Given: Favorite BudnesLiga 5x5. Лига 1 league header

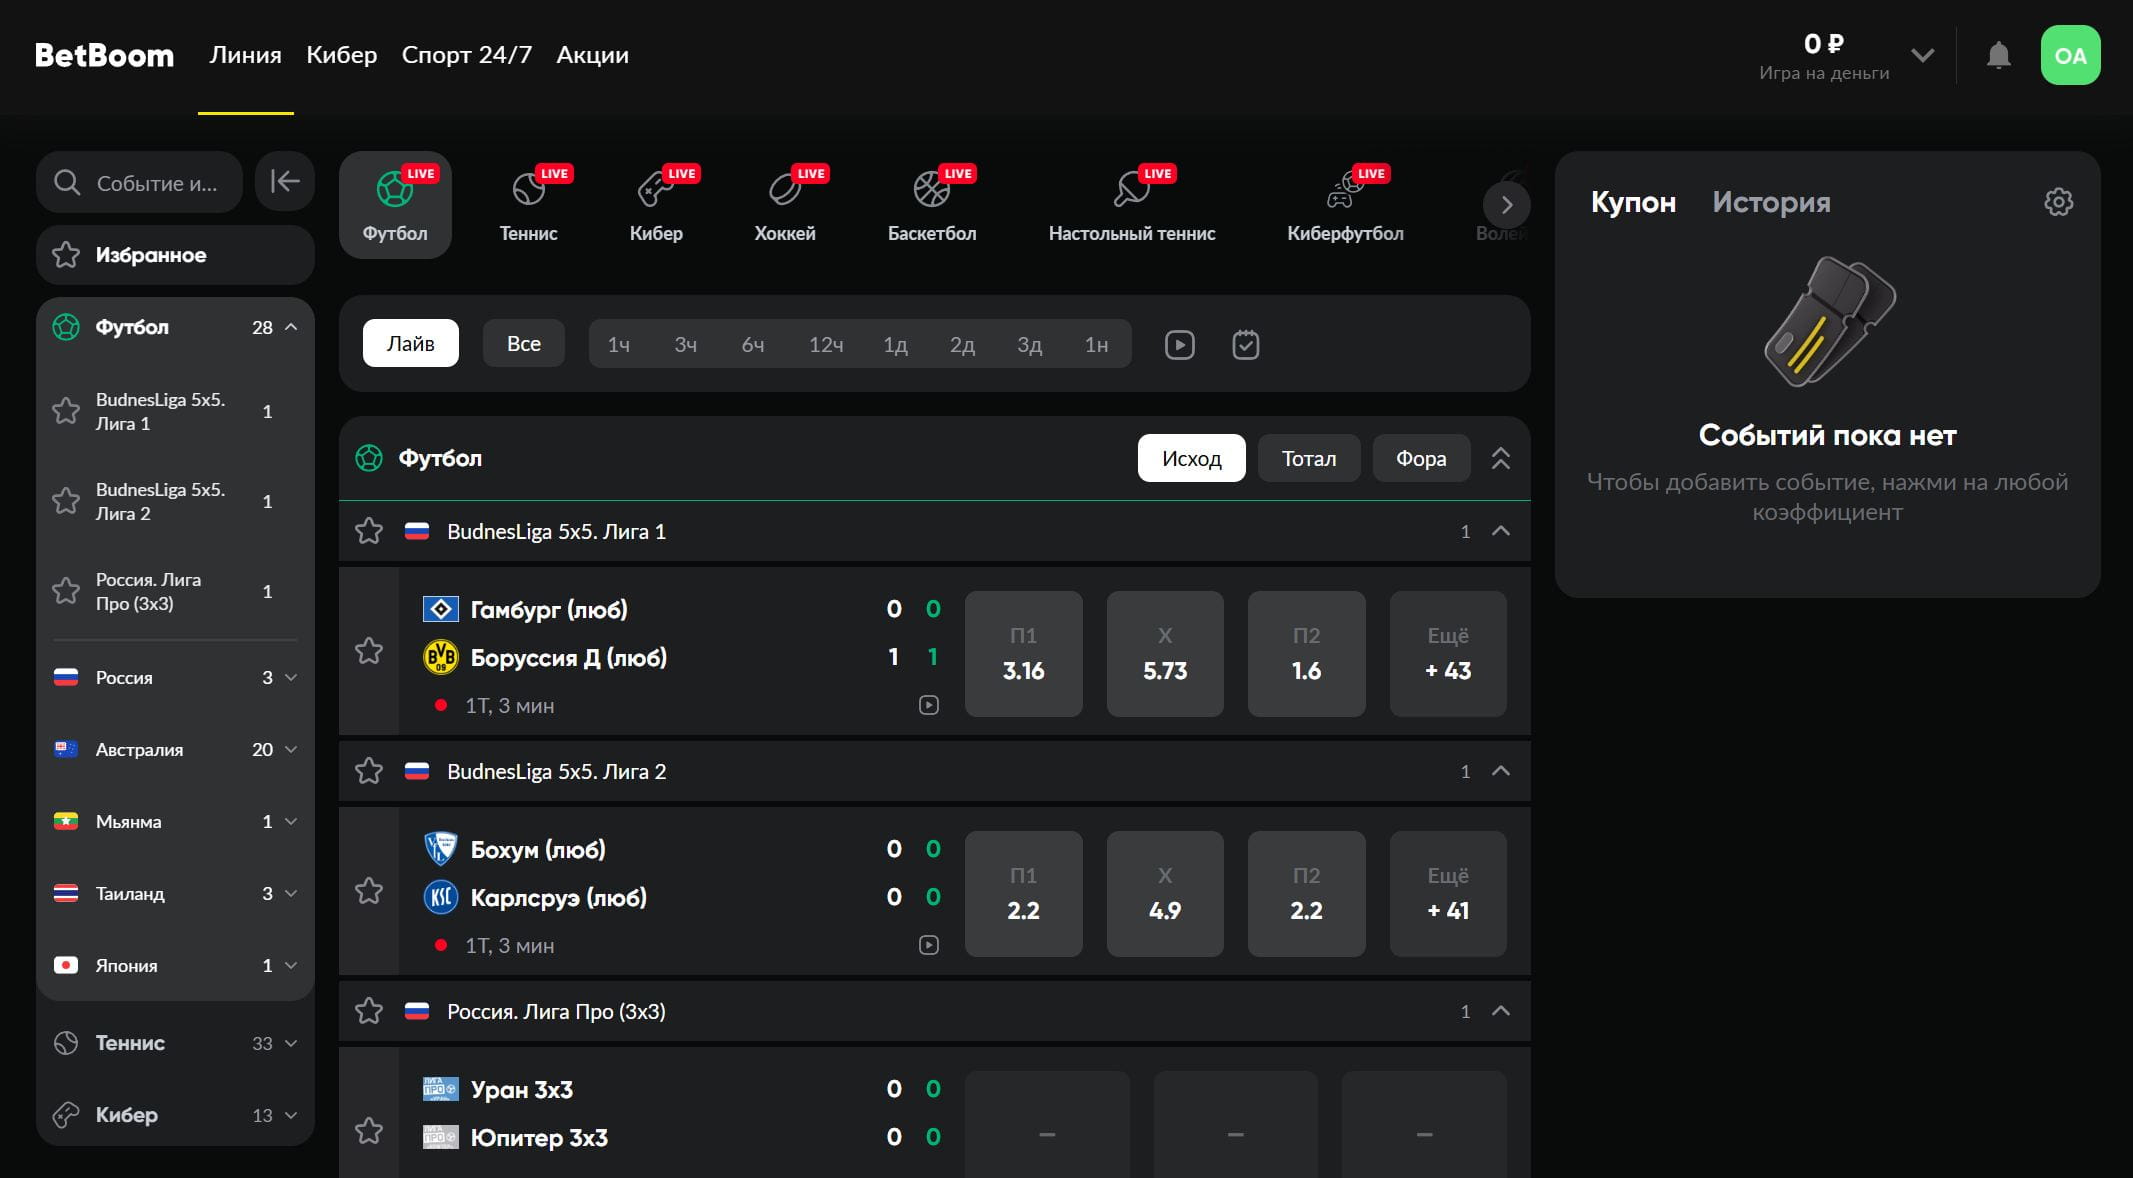Looking at the screenshot, I should (x=369, y=531).
